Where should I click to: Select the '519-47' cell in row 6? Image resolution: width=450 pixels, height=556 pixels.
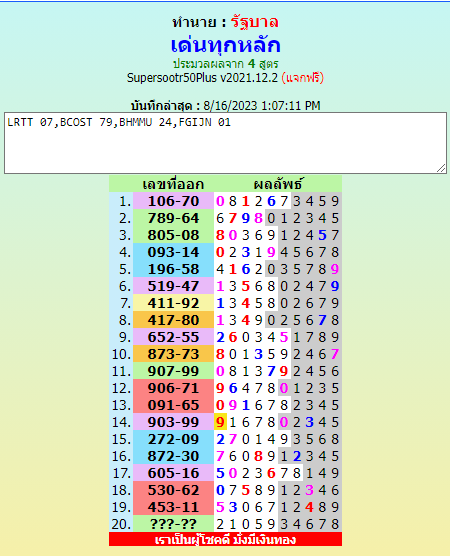(173, 286)
